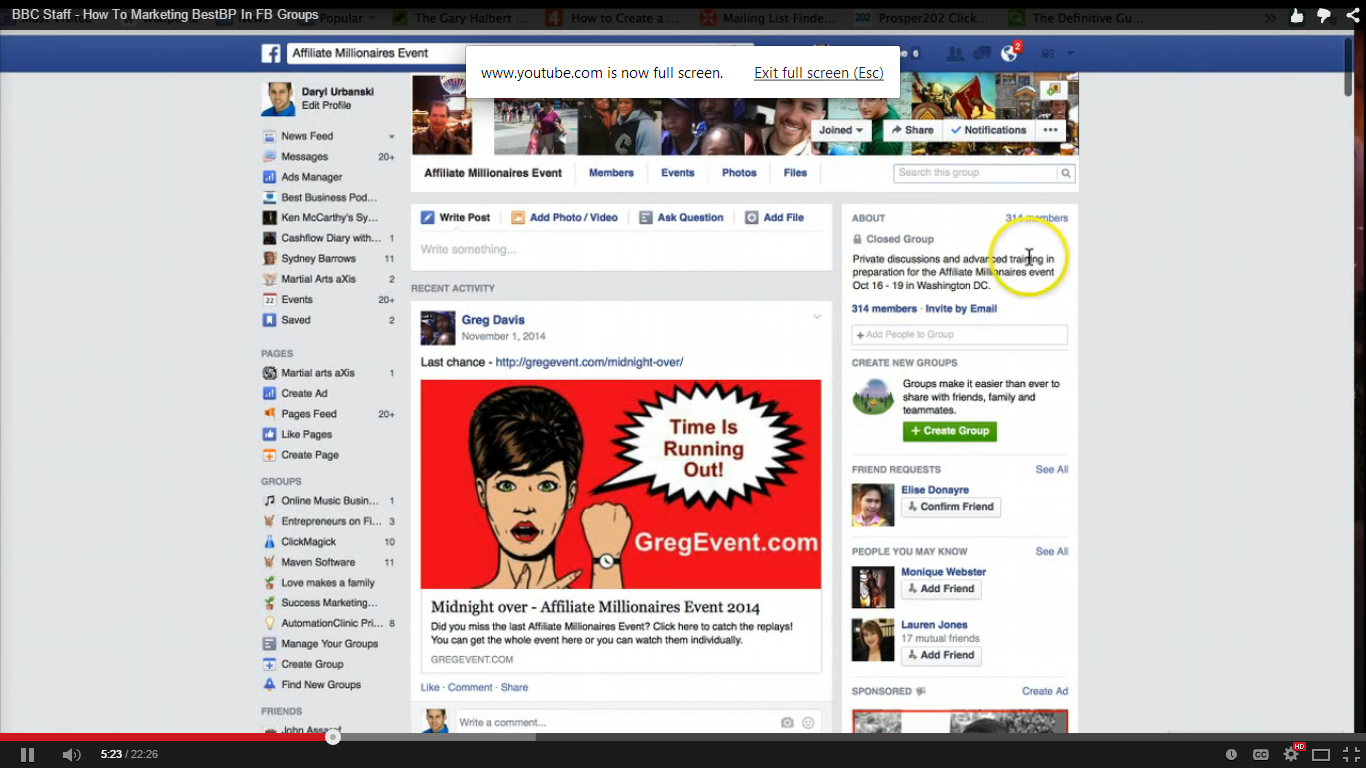Click the Write something text box

tap(621, 250)
